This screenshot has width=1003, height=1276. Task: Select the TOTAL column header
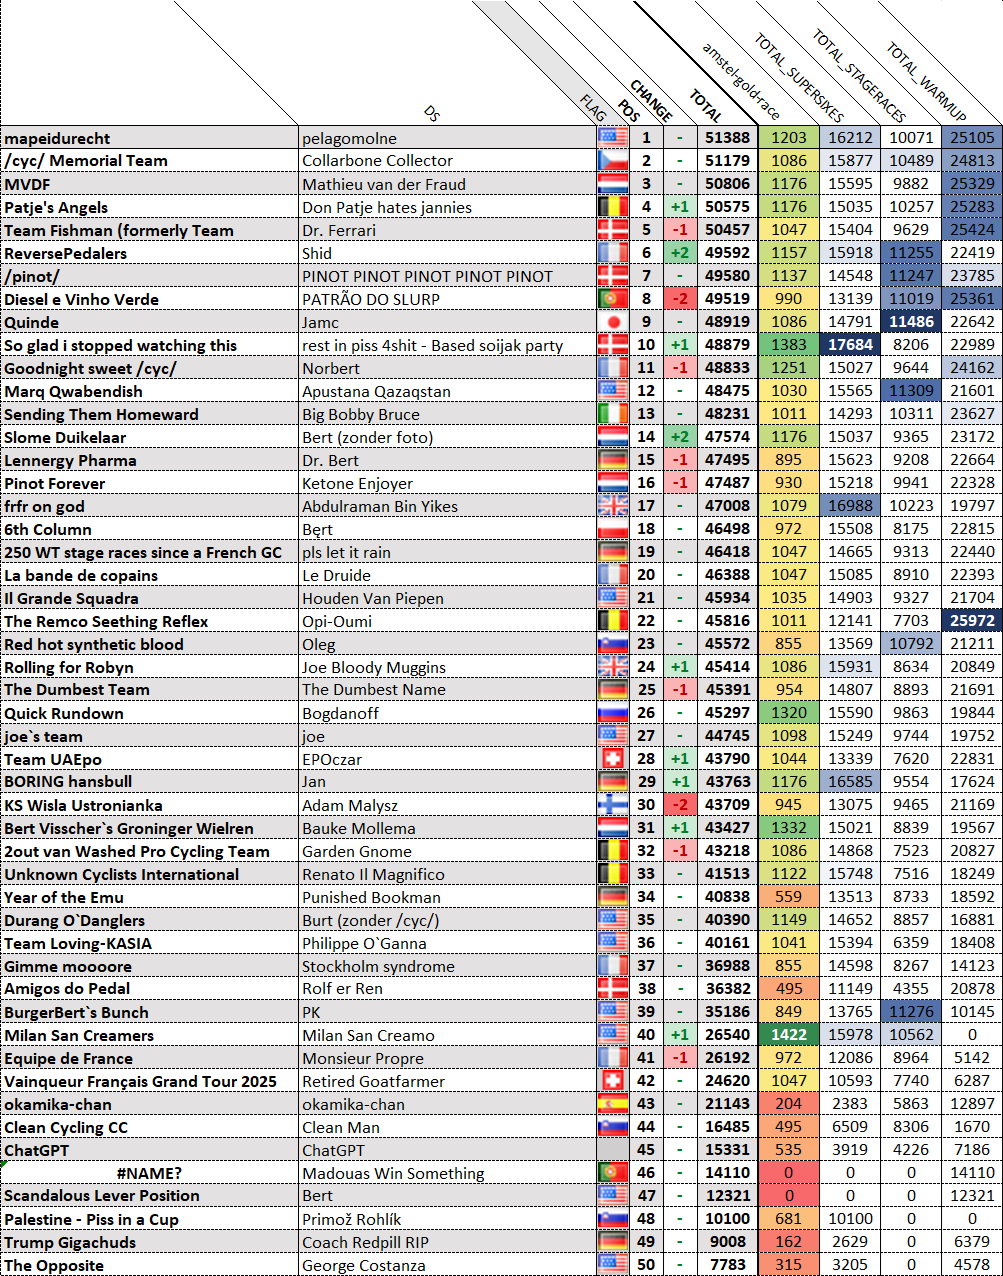pyautogui.click(x=706, y=105)
